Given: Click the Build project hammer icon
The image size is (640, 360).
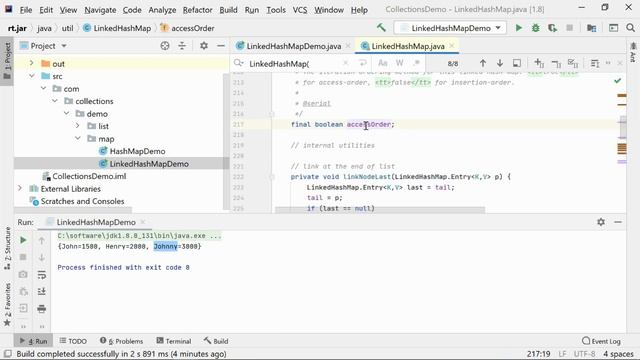Looking at the screenshot, I should click(x=381, y=28).
